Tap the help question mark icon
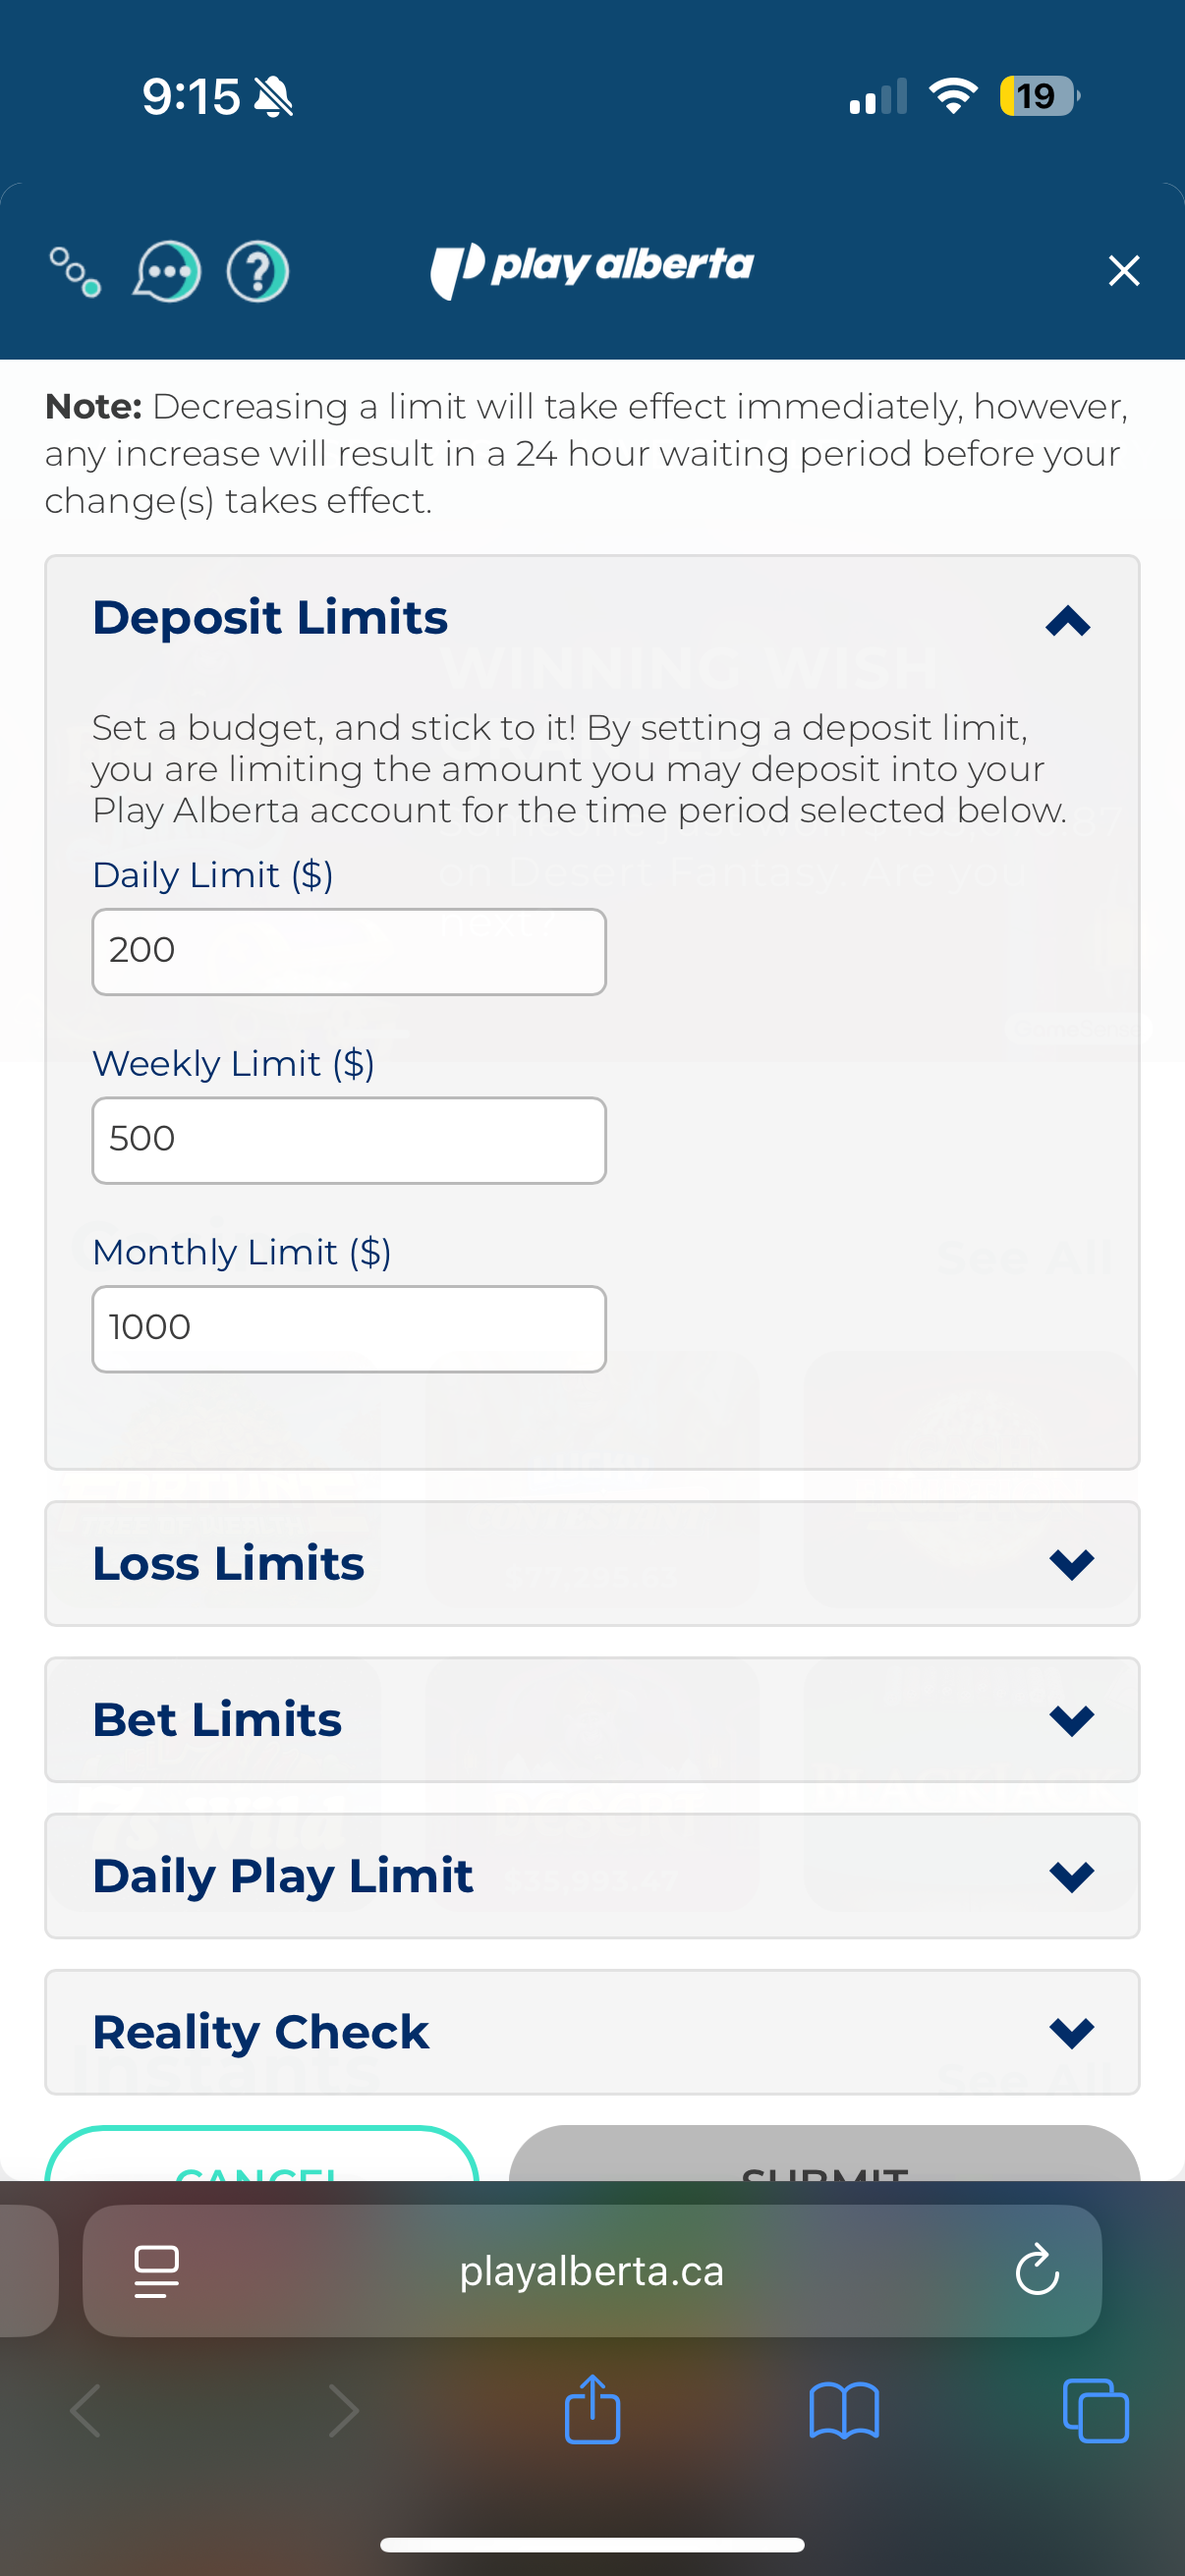Viewport: 1185px width, 2576px height. click(x=258, y=271)
